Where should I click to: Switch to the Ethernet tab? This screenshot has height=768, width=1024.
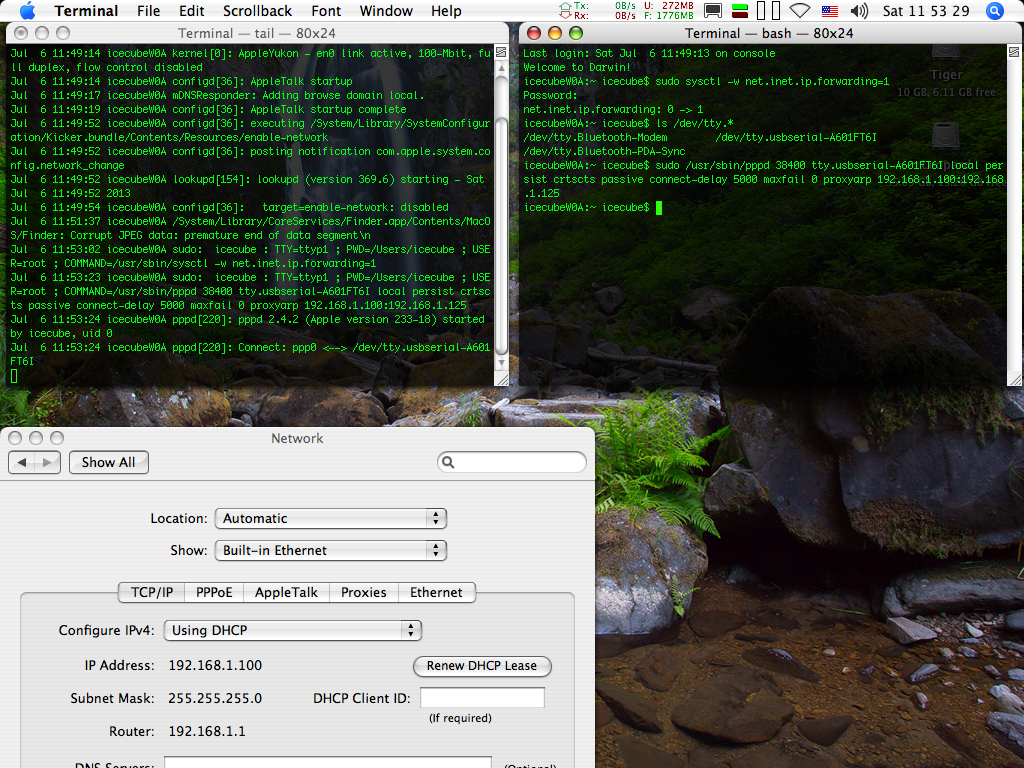(436, 592)
